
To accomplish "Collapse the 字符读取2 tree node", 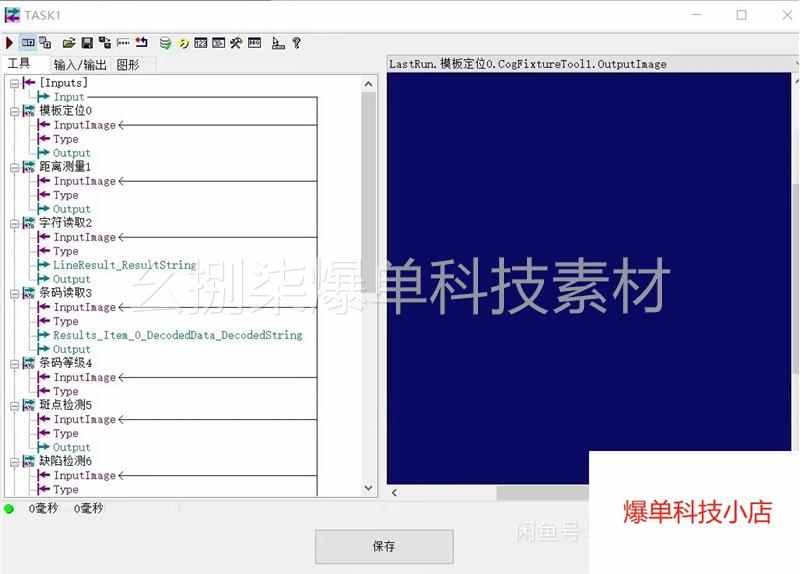I will [x=14, y=223].
